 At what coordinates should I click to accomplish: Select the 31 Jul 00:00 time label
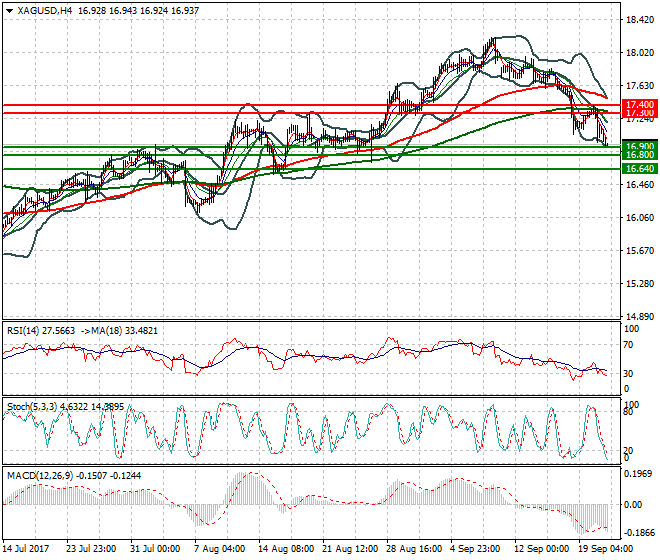pyautogui.click(x=155, y=549)
